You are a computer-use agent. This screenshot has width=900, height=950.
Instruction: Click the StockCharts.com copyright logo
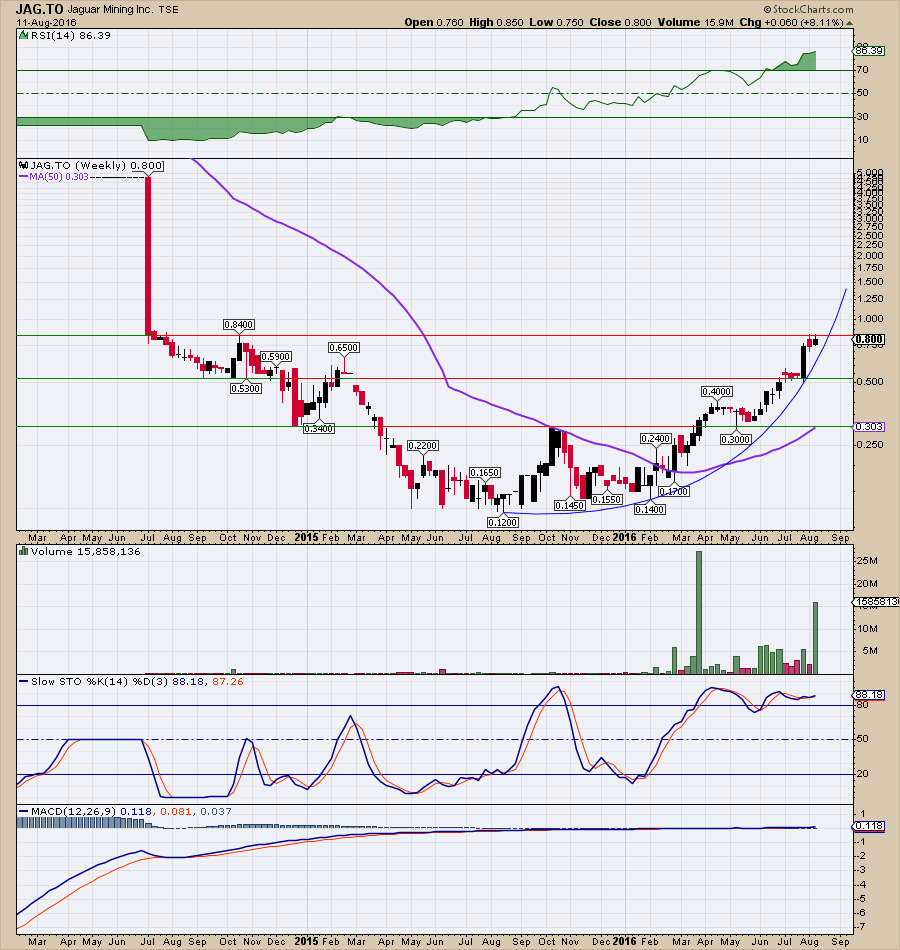[x=808, y=9]
